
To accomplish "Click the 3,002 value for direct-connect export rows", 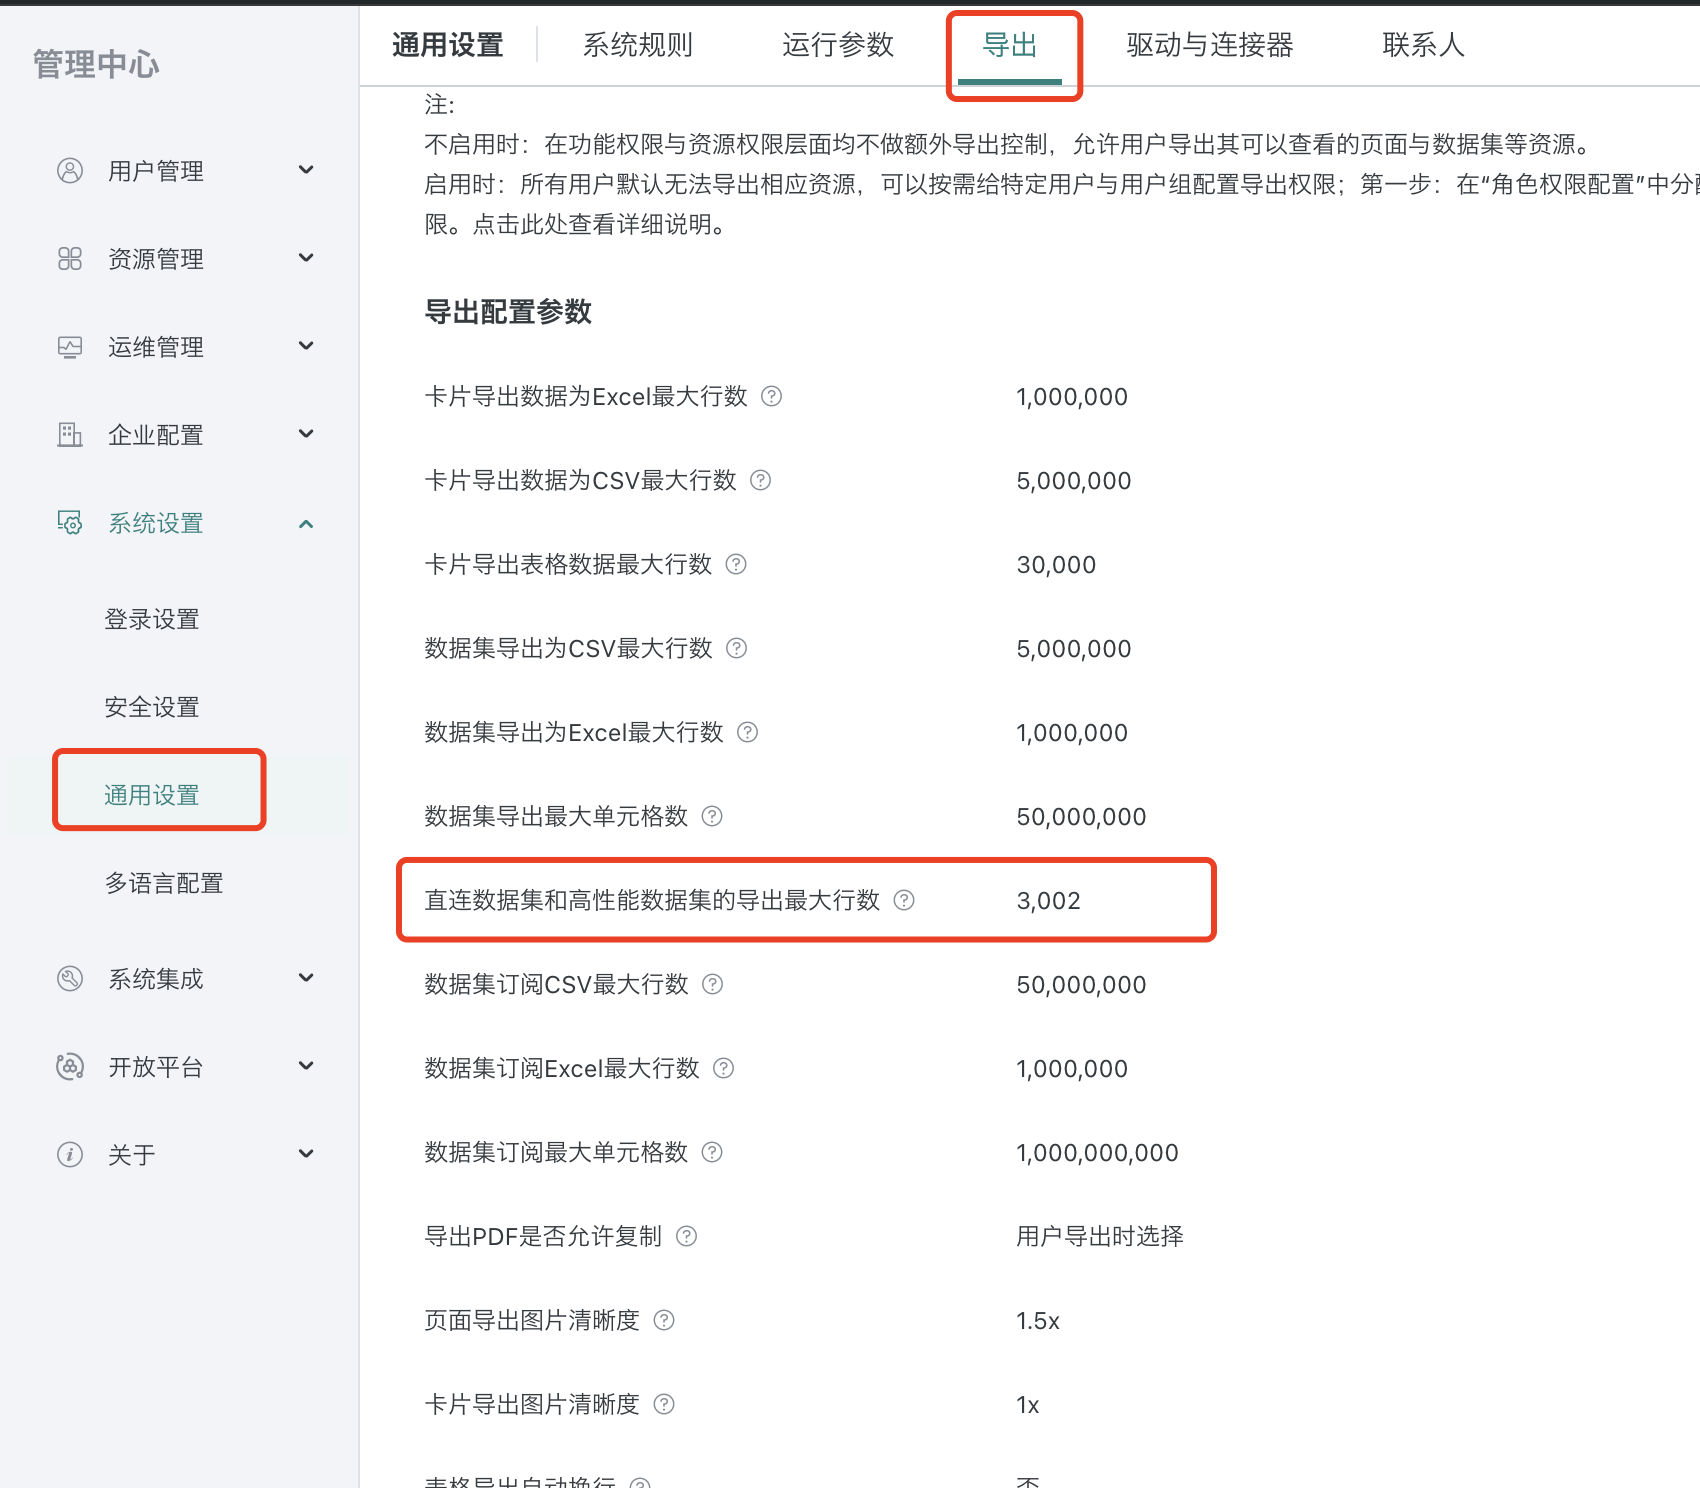I will (x=1048, y=899).
